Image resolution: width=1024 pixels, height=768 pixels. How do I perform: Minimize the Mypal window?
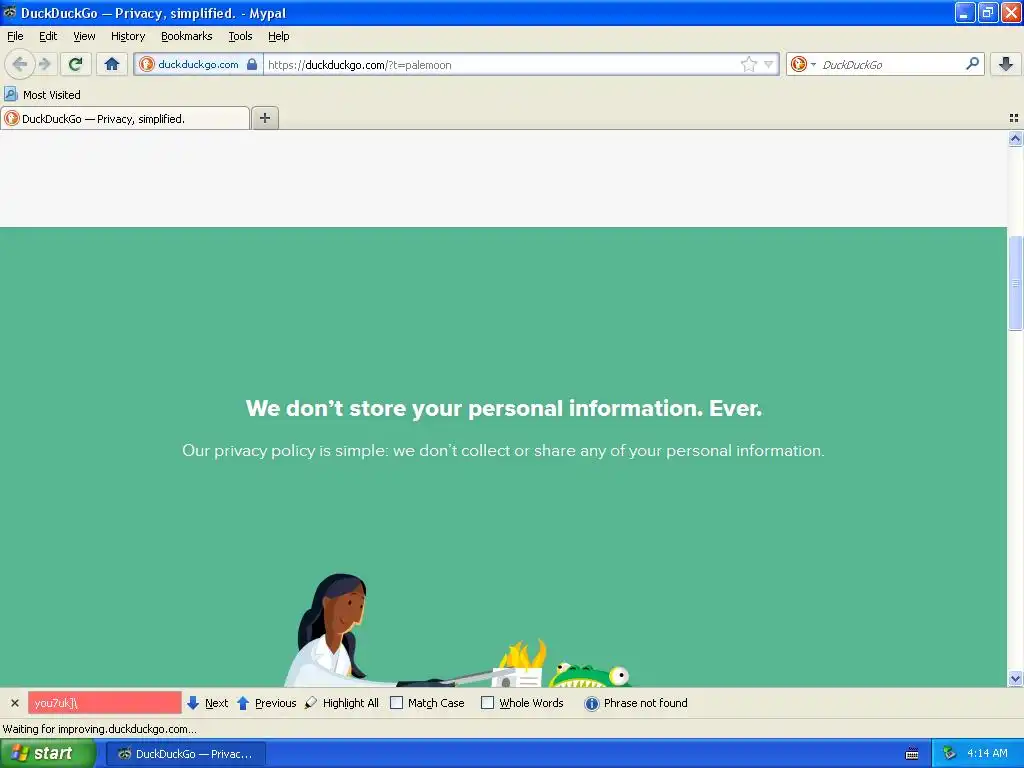tap(965, 12)
